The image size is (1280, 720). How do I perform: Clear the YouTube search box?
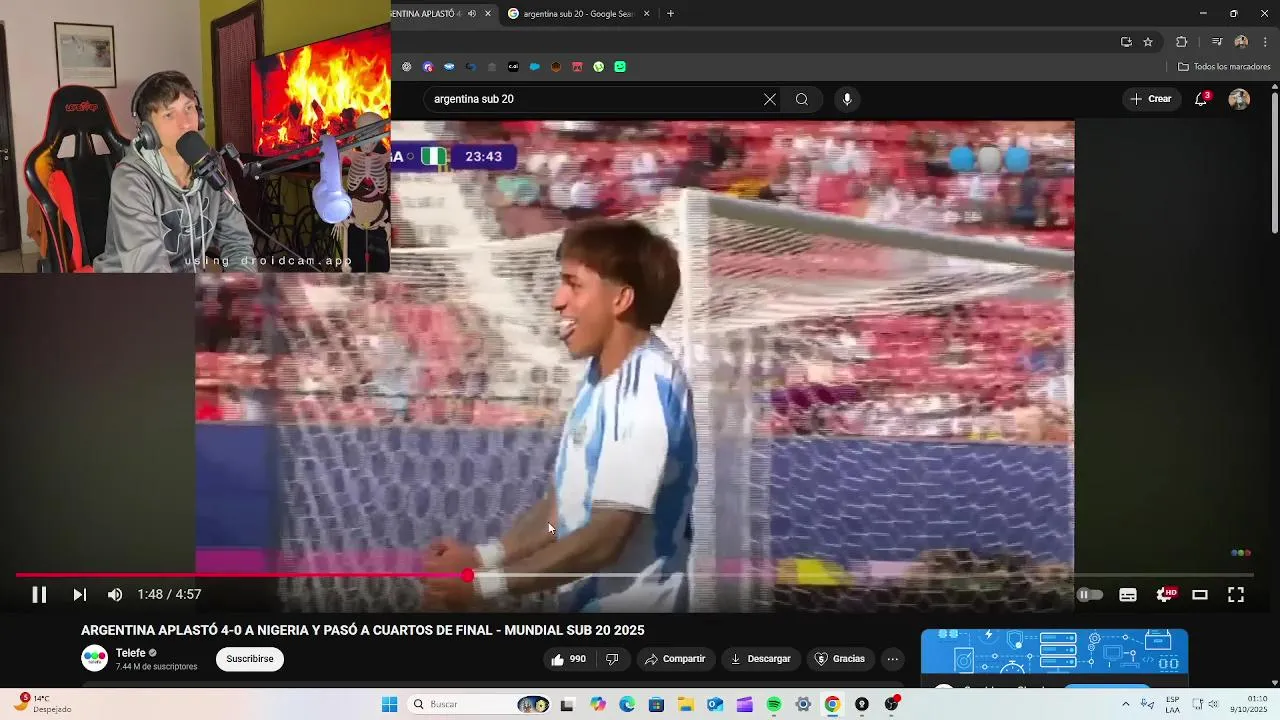pyautogui.click(x=770, y=99)
